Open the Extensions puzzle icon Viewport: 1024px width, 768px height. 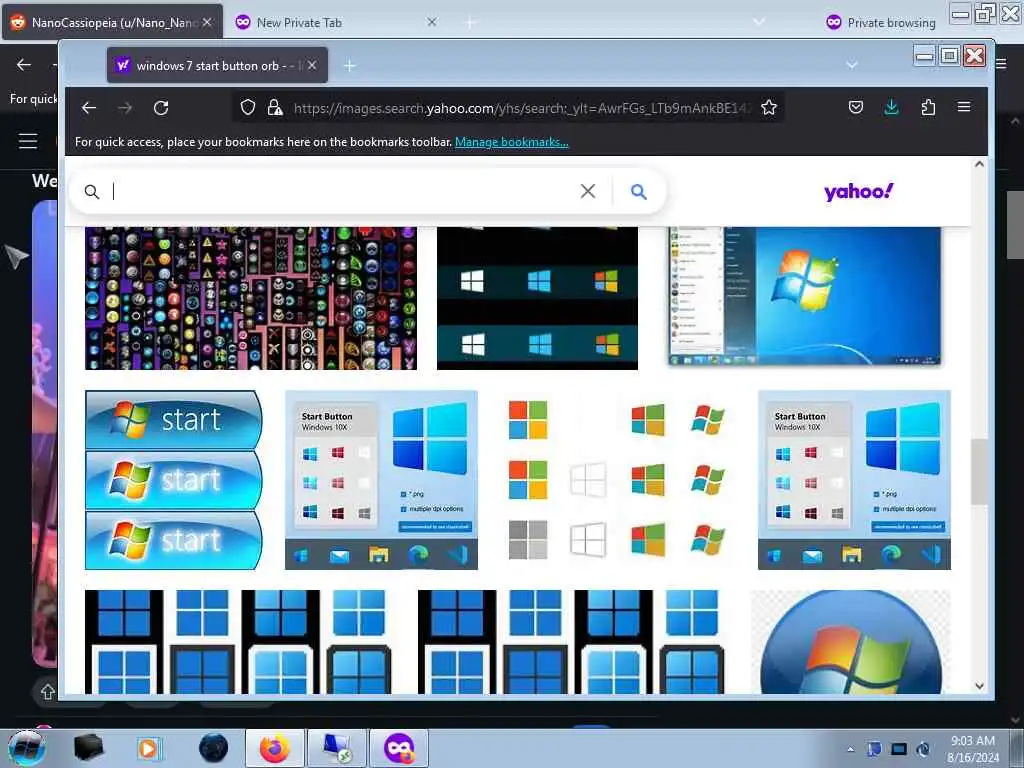pos(928,107)
